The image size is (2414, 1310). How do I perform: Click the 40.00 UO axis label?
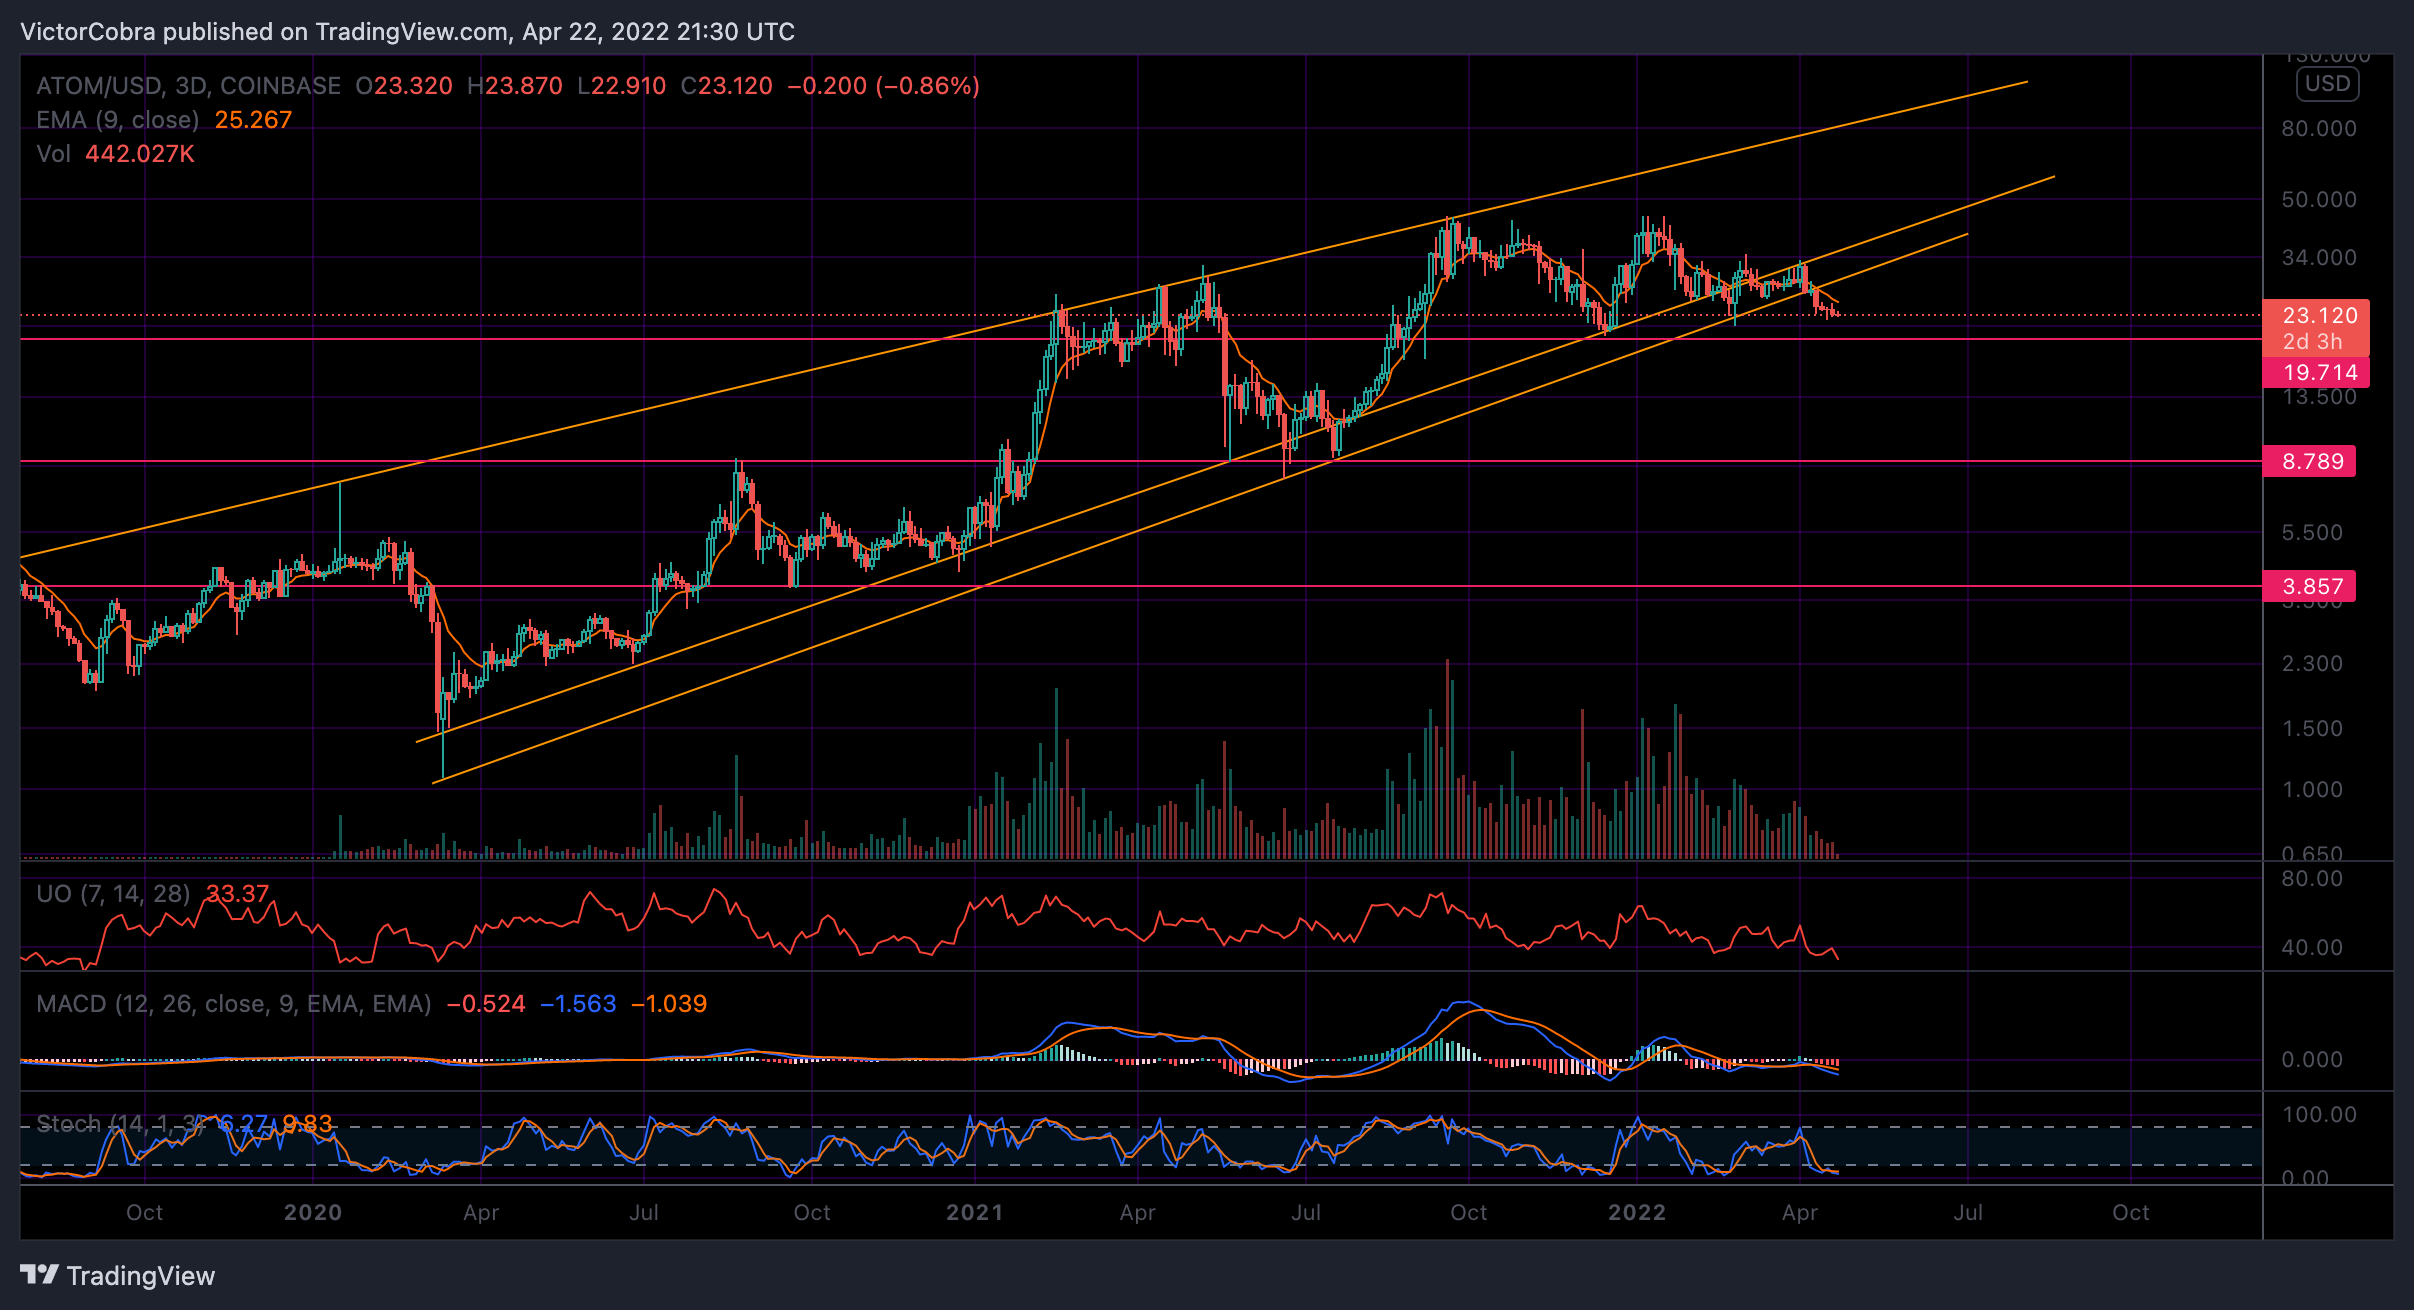(x=2312, y=948)
